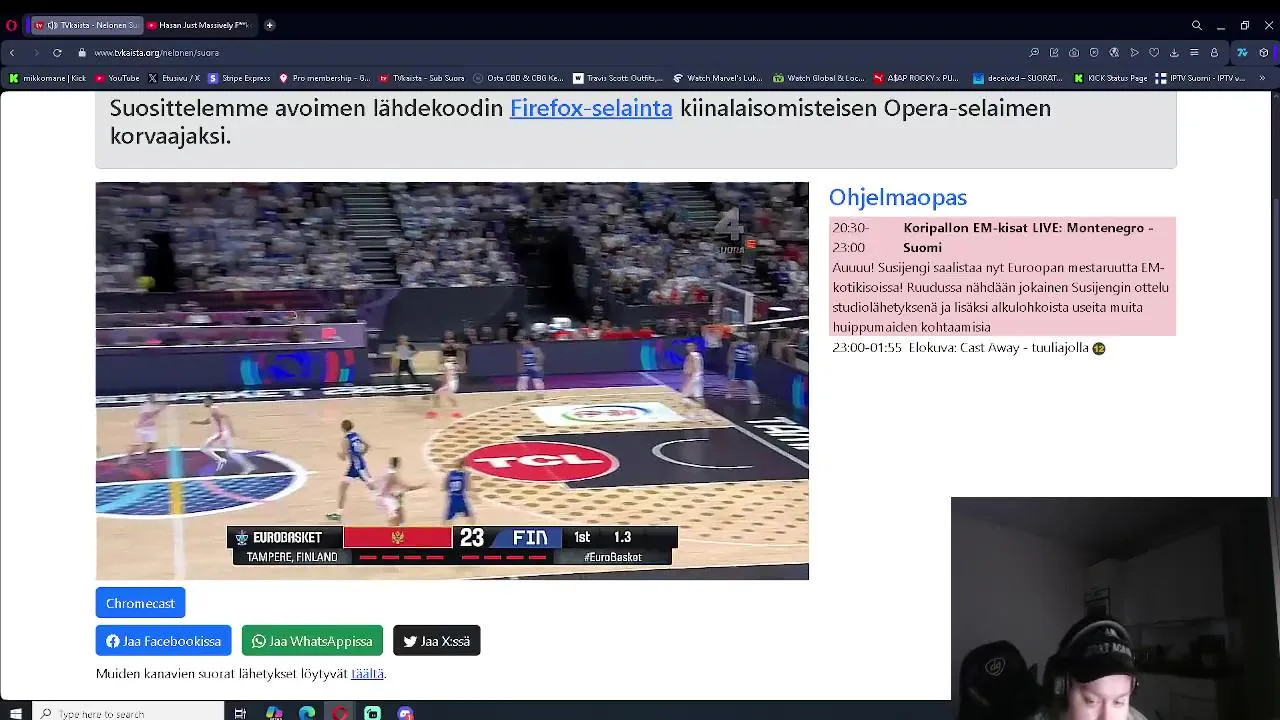The width and height of the screenshot is (1280, 720).
Task: Open the Easy Setup lines icon
Action: (1194, 52)
